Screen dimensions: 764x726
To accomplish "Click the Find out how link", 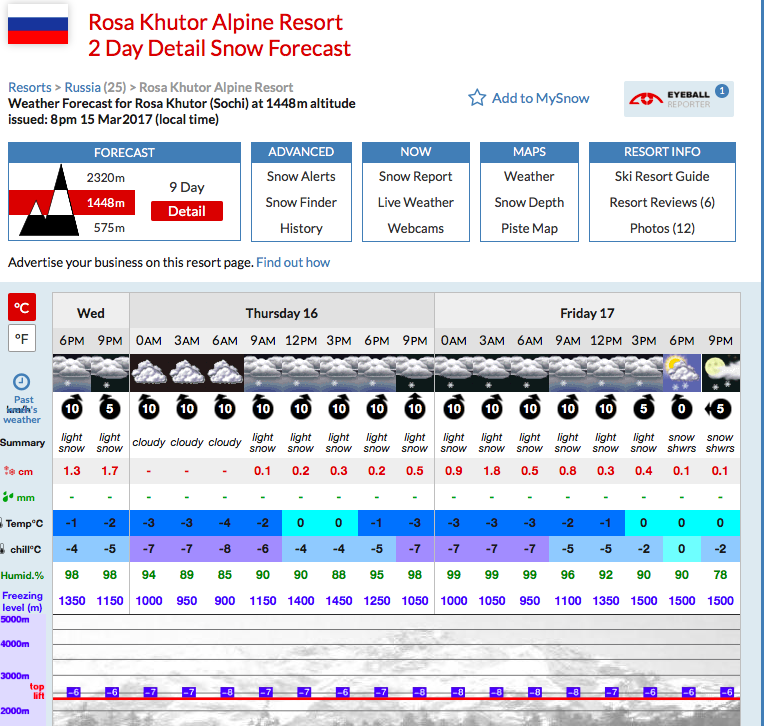I will tap(293, 262).
